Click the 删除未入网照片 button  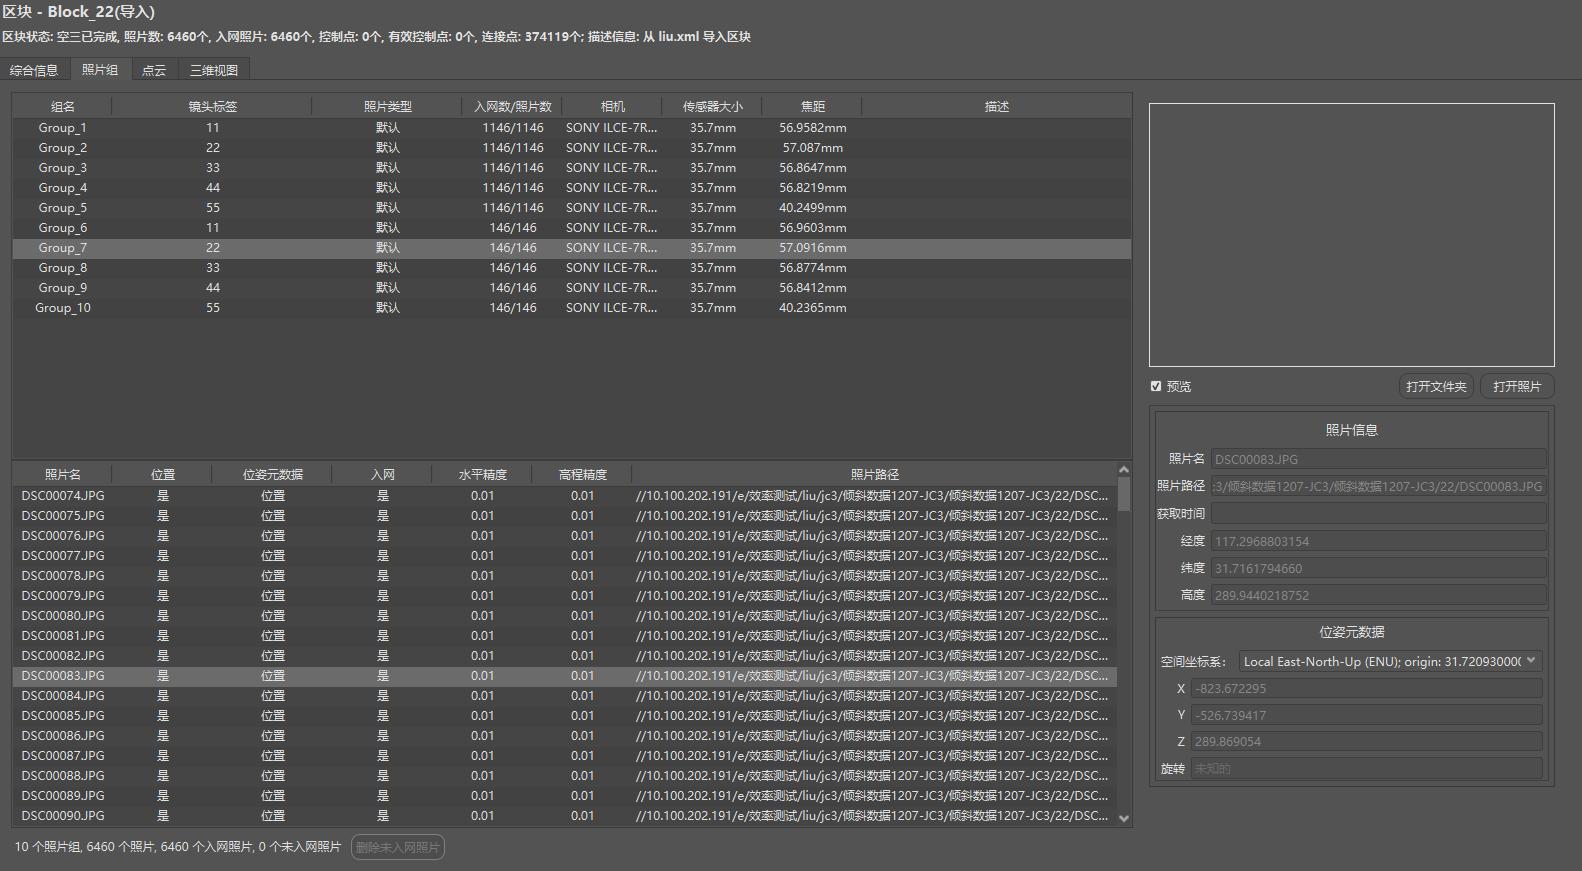coord(398,847)
